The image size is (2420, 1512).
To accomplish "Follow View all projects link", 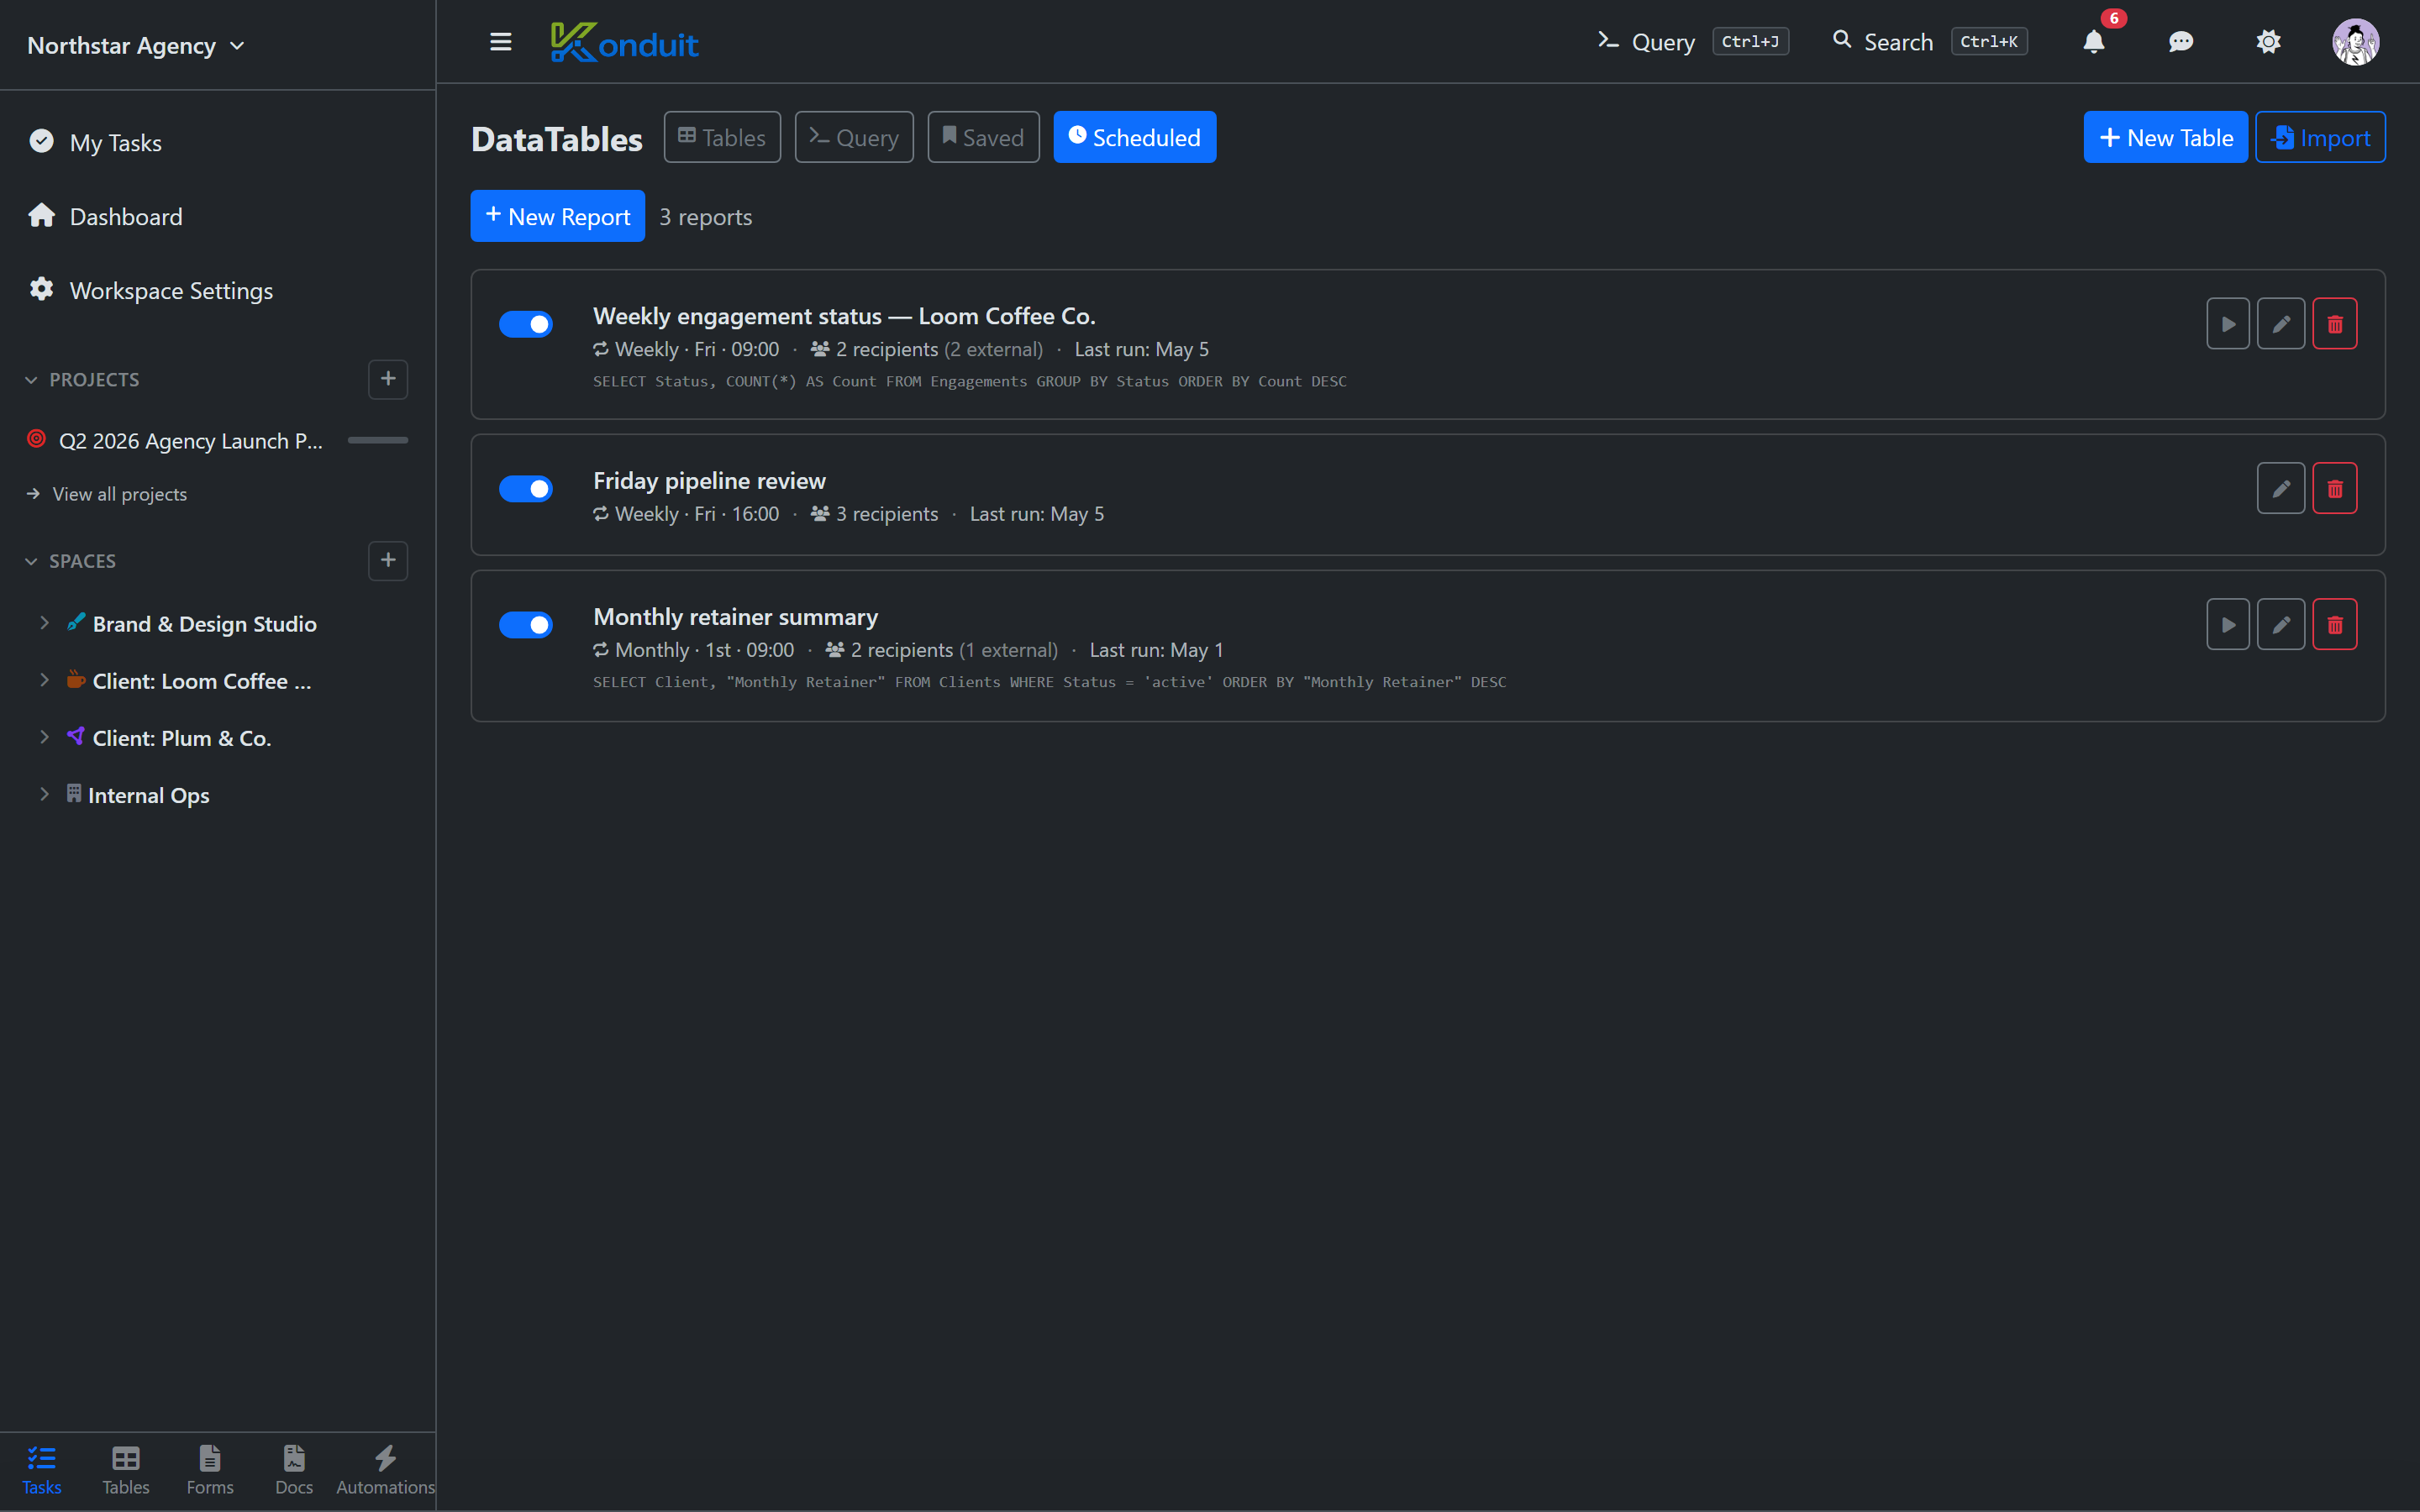I will pyautogui.click(x=106, y=494).
